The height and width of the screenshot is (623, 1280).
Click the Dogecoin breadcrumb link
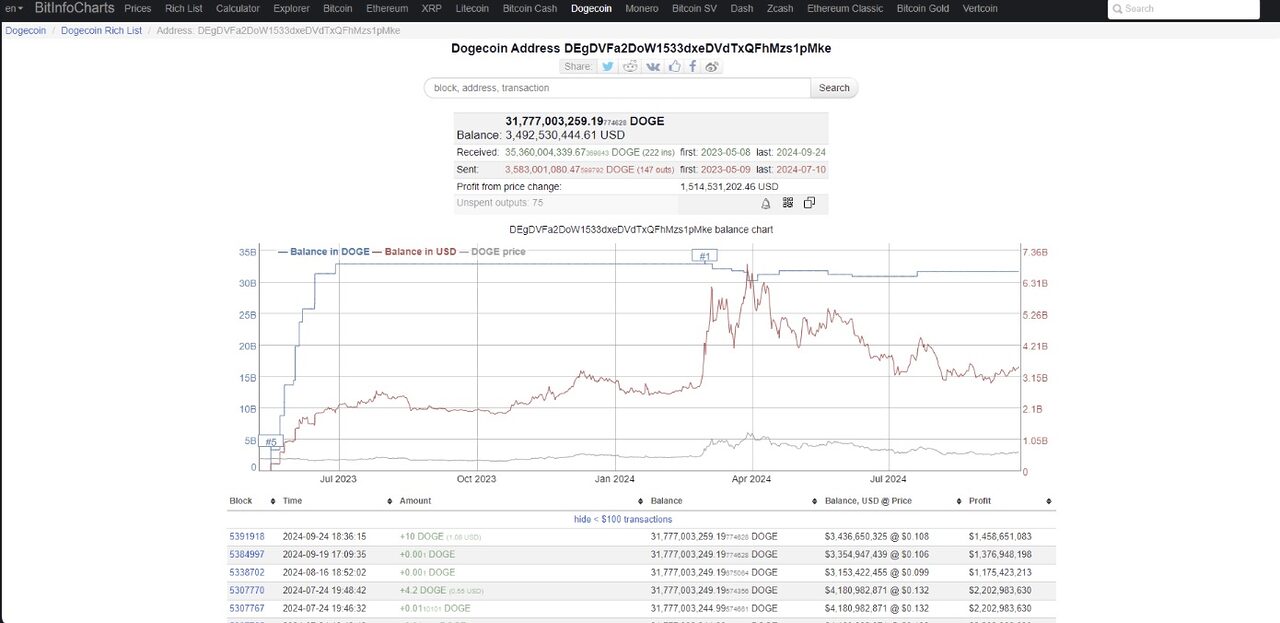[x=26, y=31]
